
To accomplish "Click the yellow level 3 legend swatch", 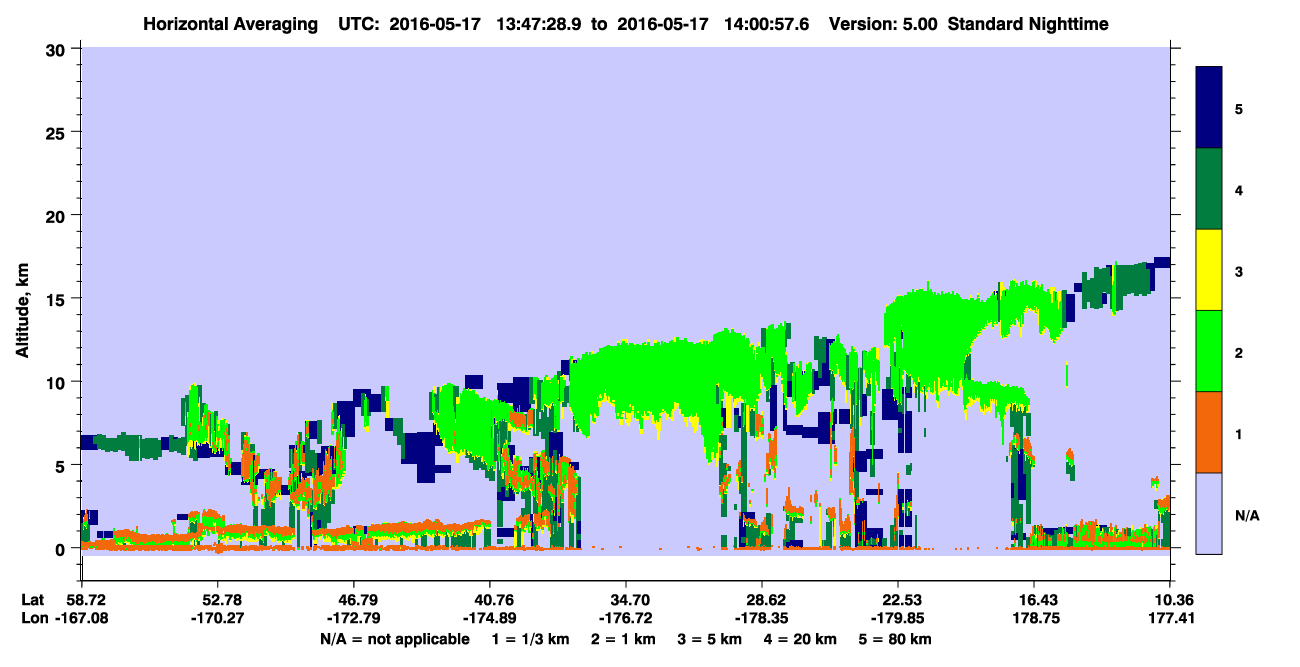I will [1209, 270].
